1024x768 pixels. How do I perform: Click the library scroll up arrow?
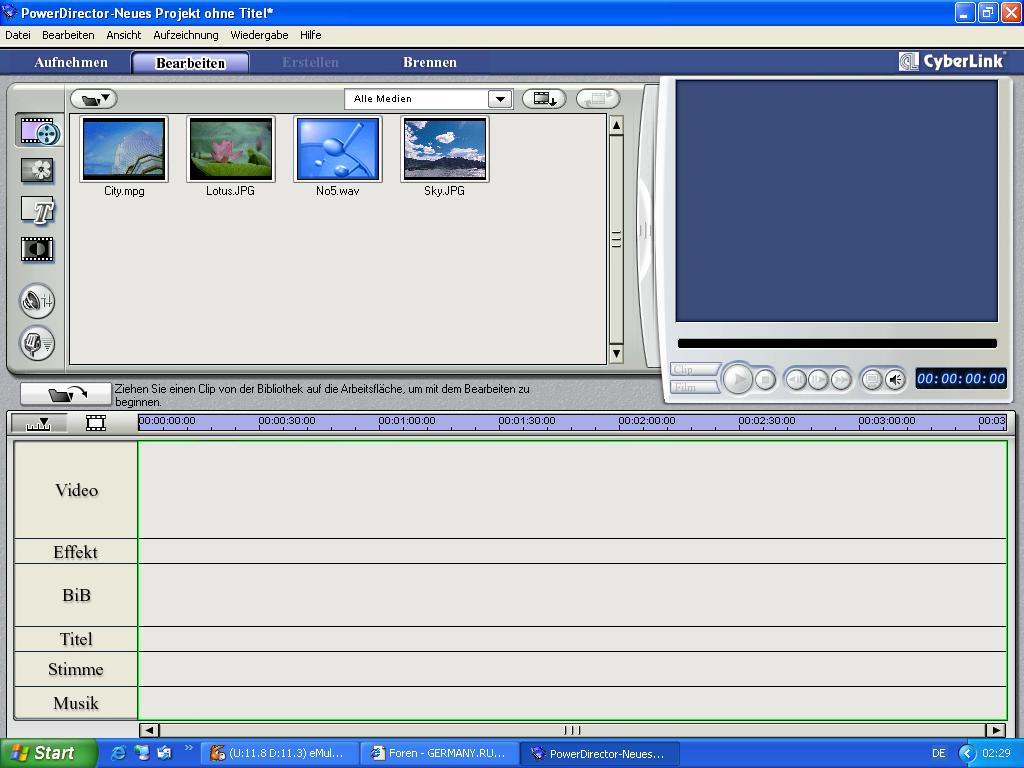[x=616, y=125]
